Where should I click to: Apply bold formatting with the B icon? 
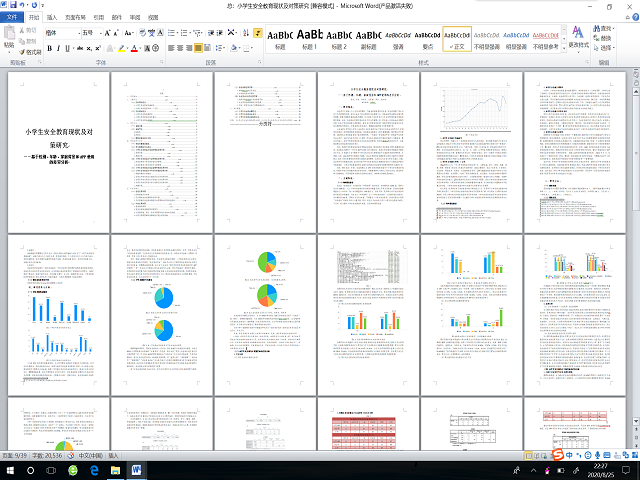tap(50, 47)
